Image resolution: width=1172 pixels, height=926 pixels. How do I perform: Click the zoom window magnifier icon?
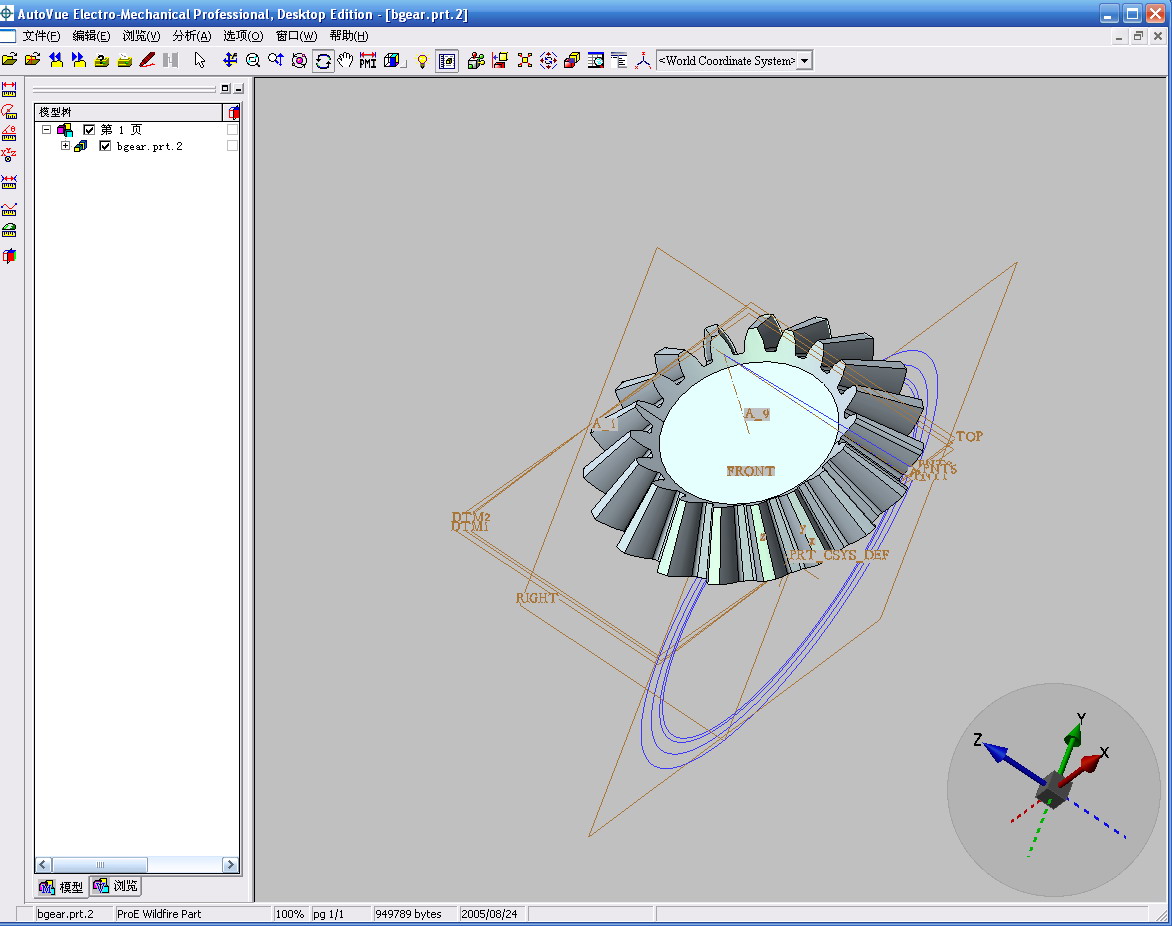pos(276,61)
